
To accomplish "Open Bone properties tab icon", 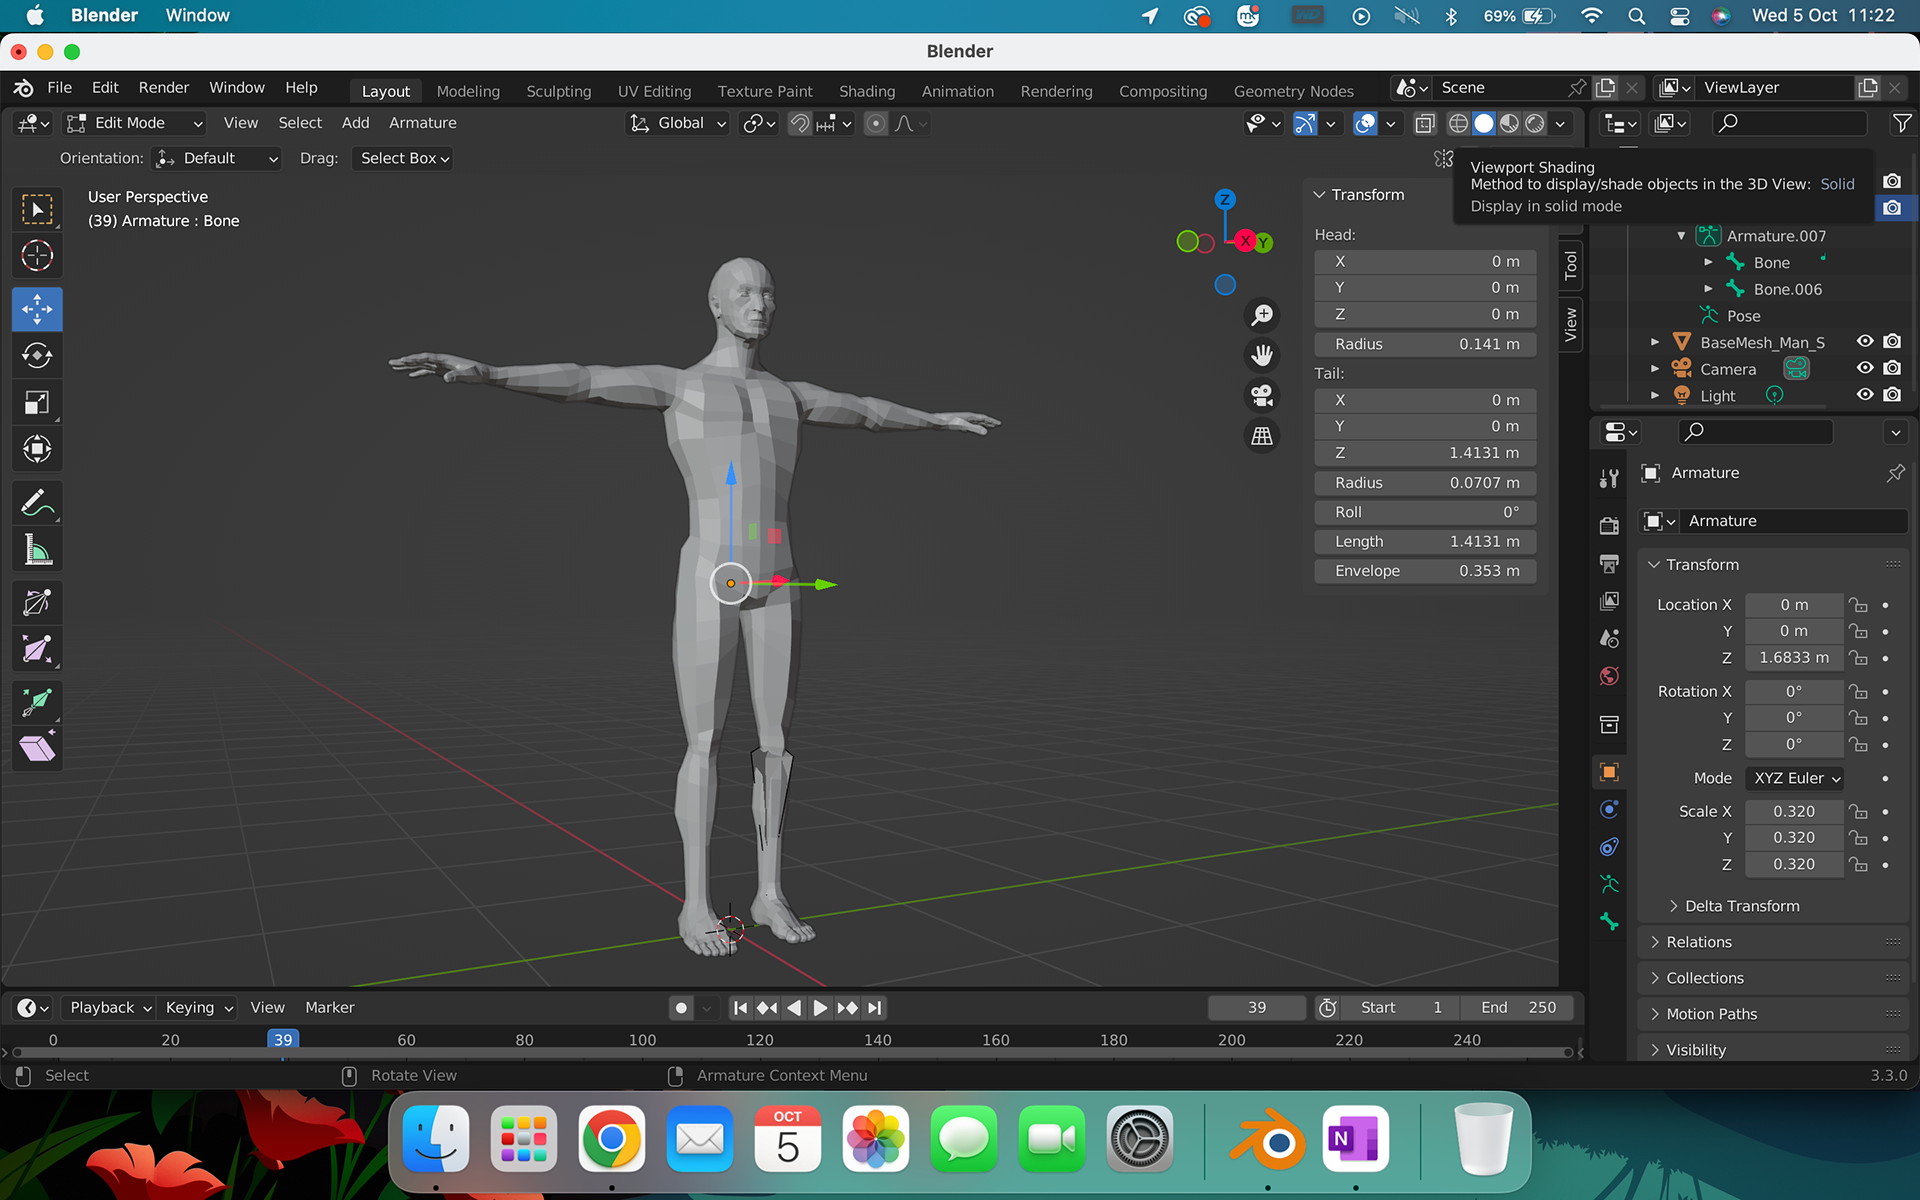I will [1609, 922].
